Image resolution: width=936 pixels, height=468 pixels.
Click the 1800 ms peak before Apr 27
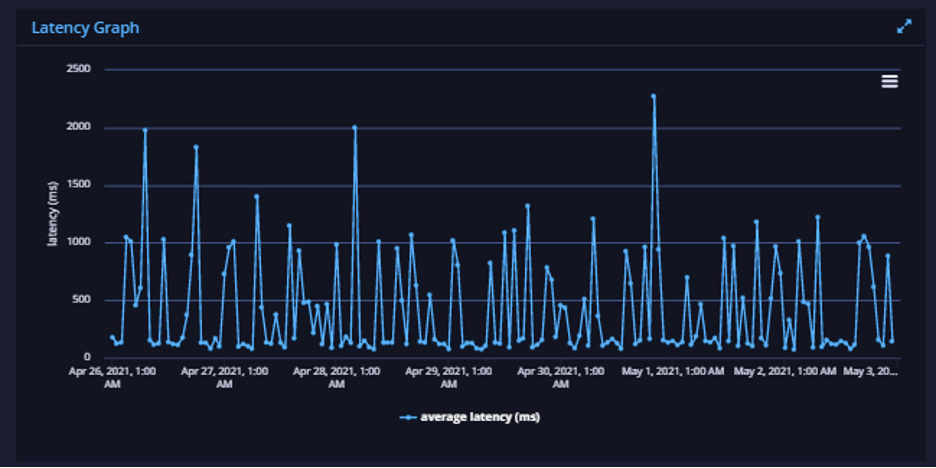(x=196, y=147)
